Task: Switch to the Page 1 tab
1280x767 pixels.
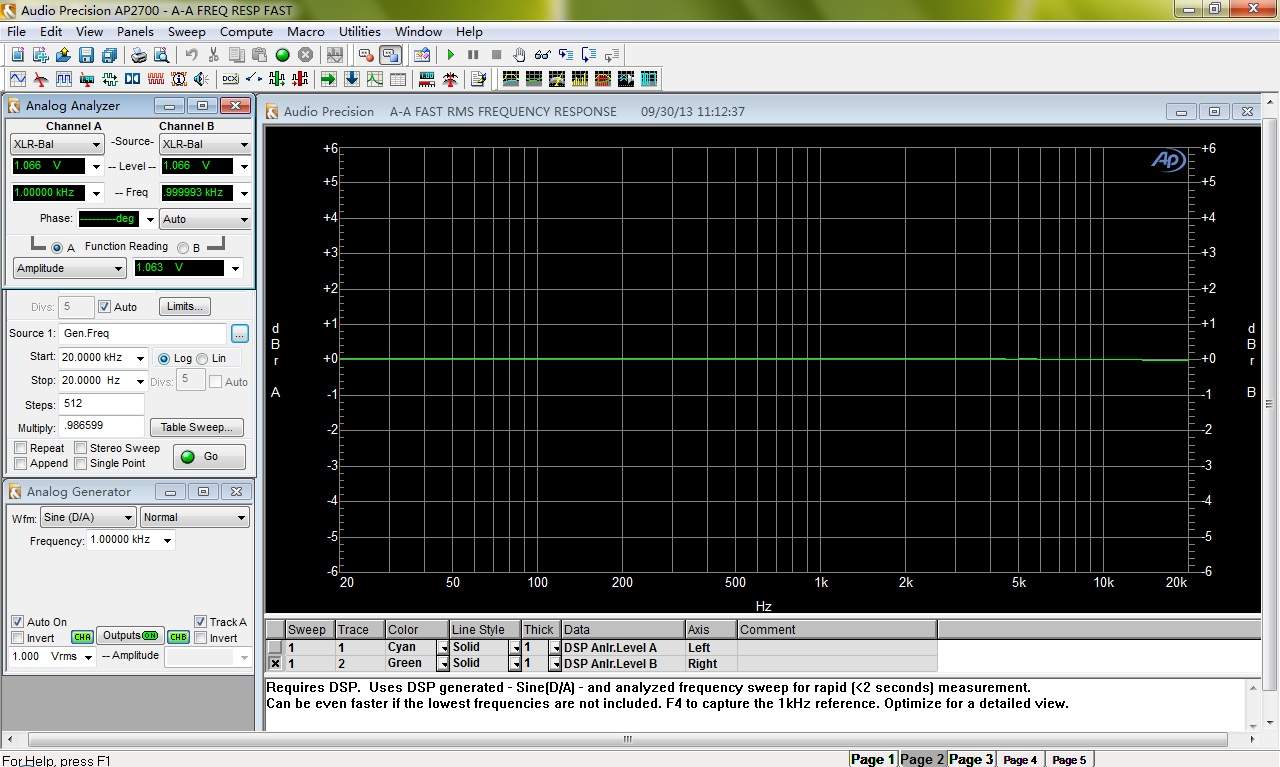Action: (x=873, y=759)
